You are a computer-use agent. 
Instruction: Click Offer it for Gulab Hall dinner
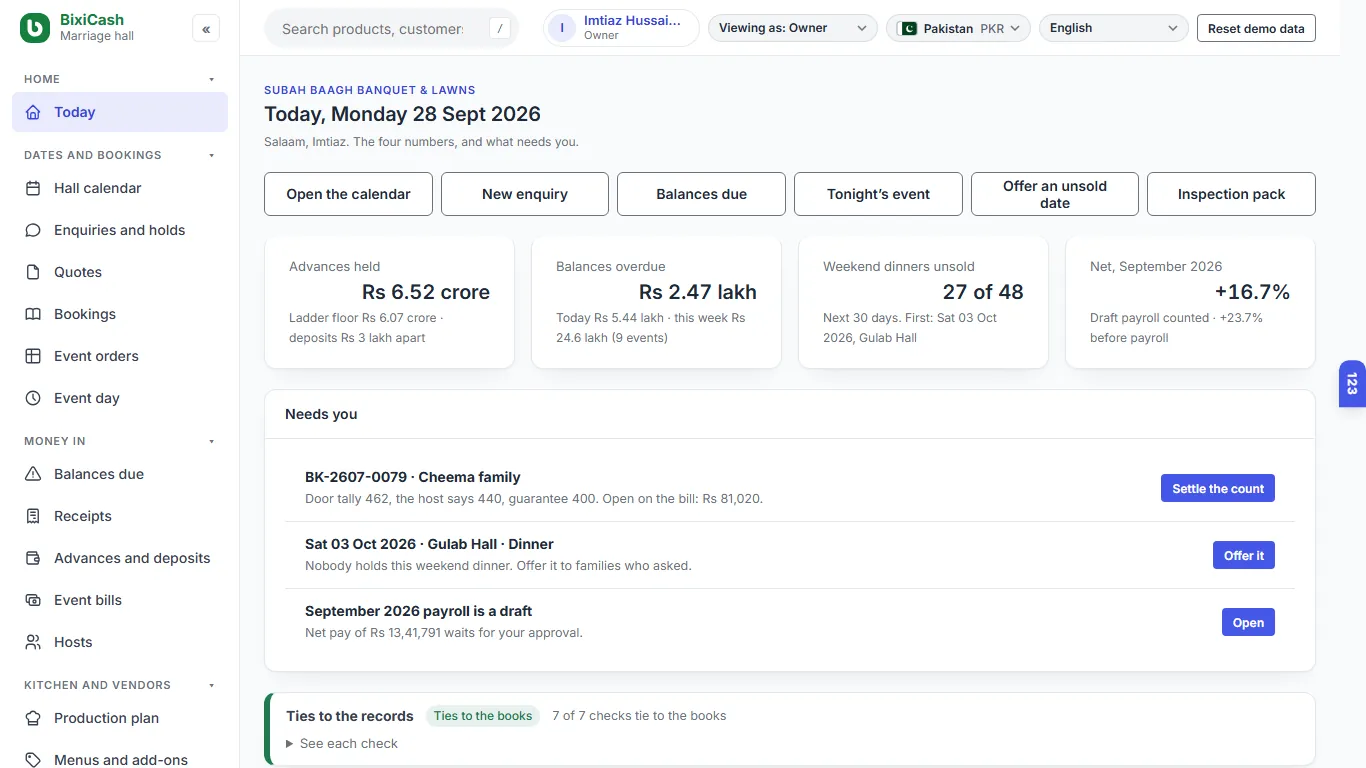coord(1244,555)
